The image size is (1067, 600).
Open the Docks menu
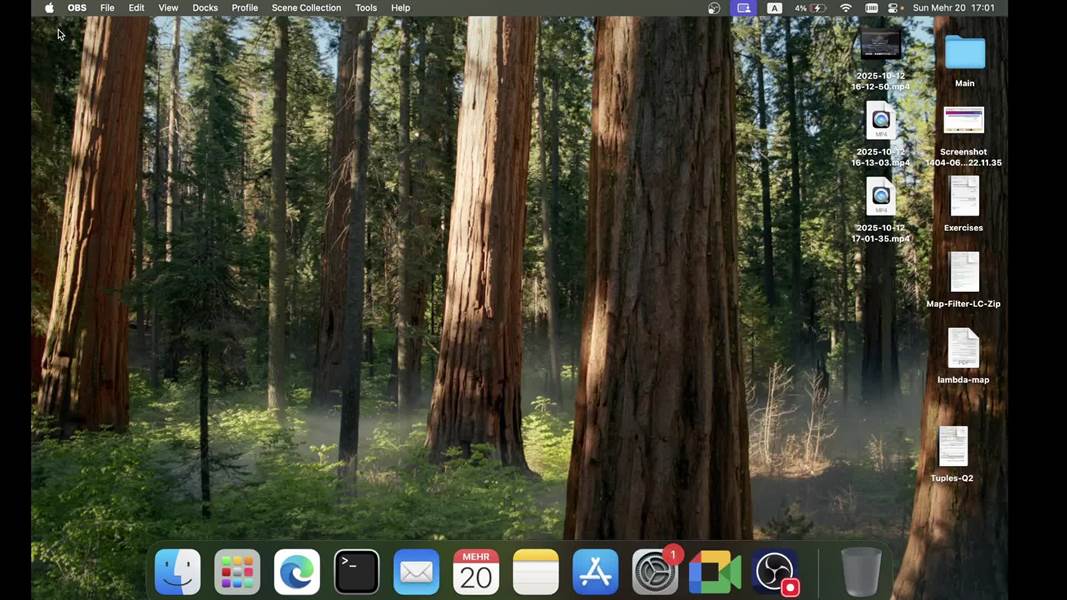pyautogui.click(x=205, y=8)
